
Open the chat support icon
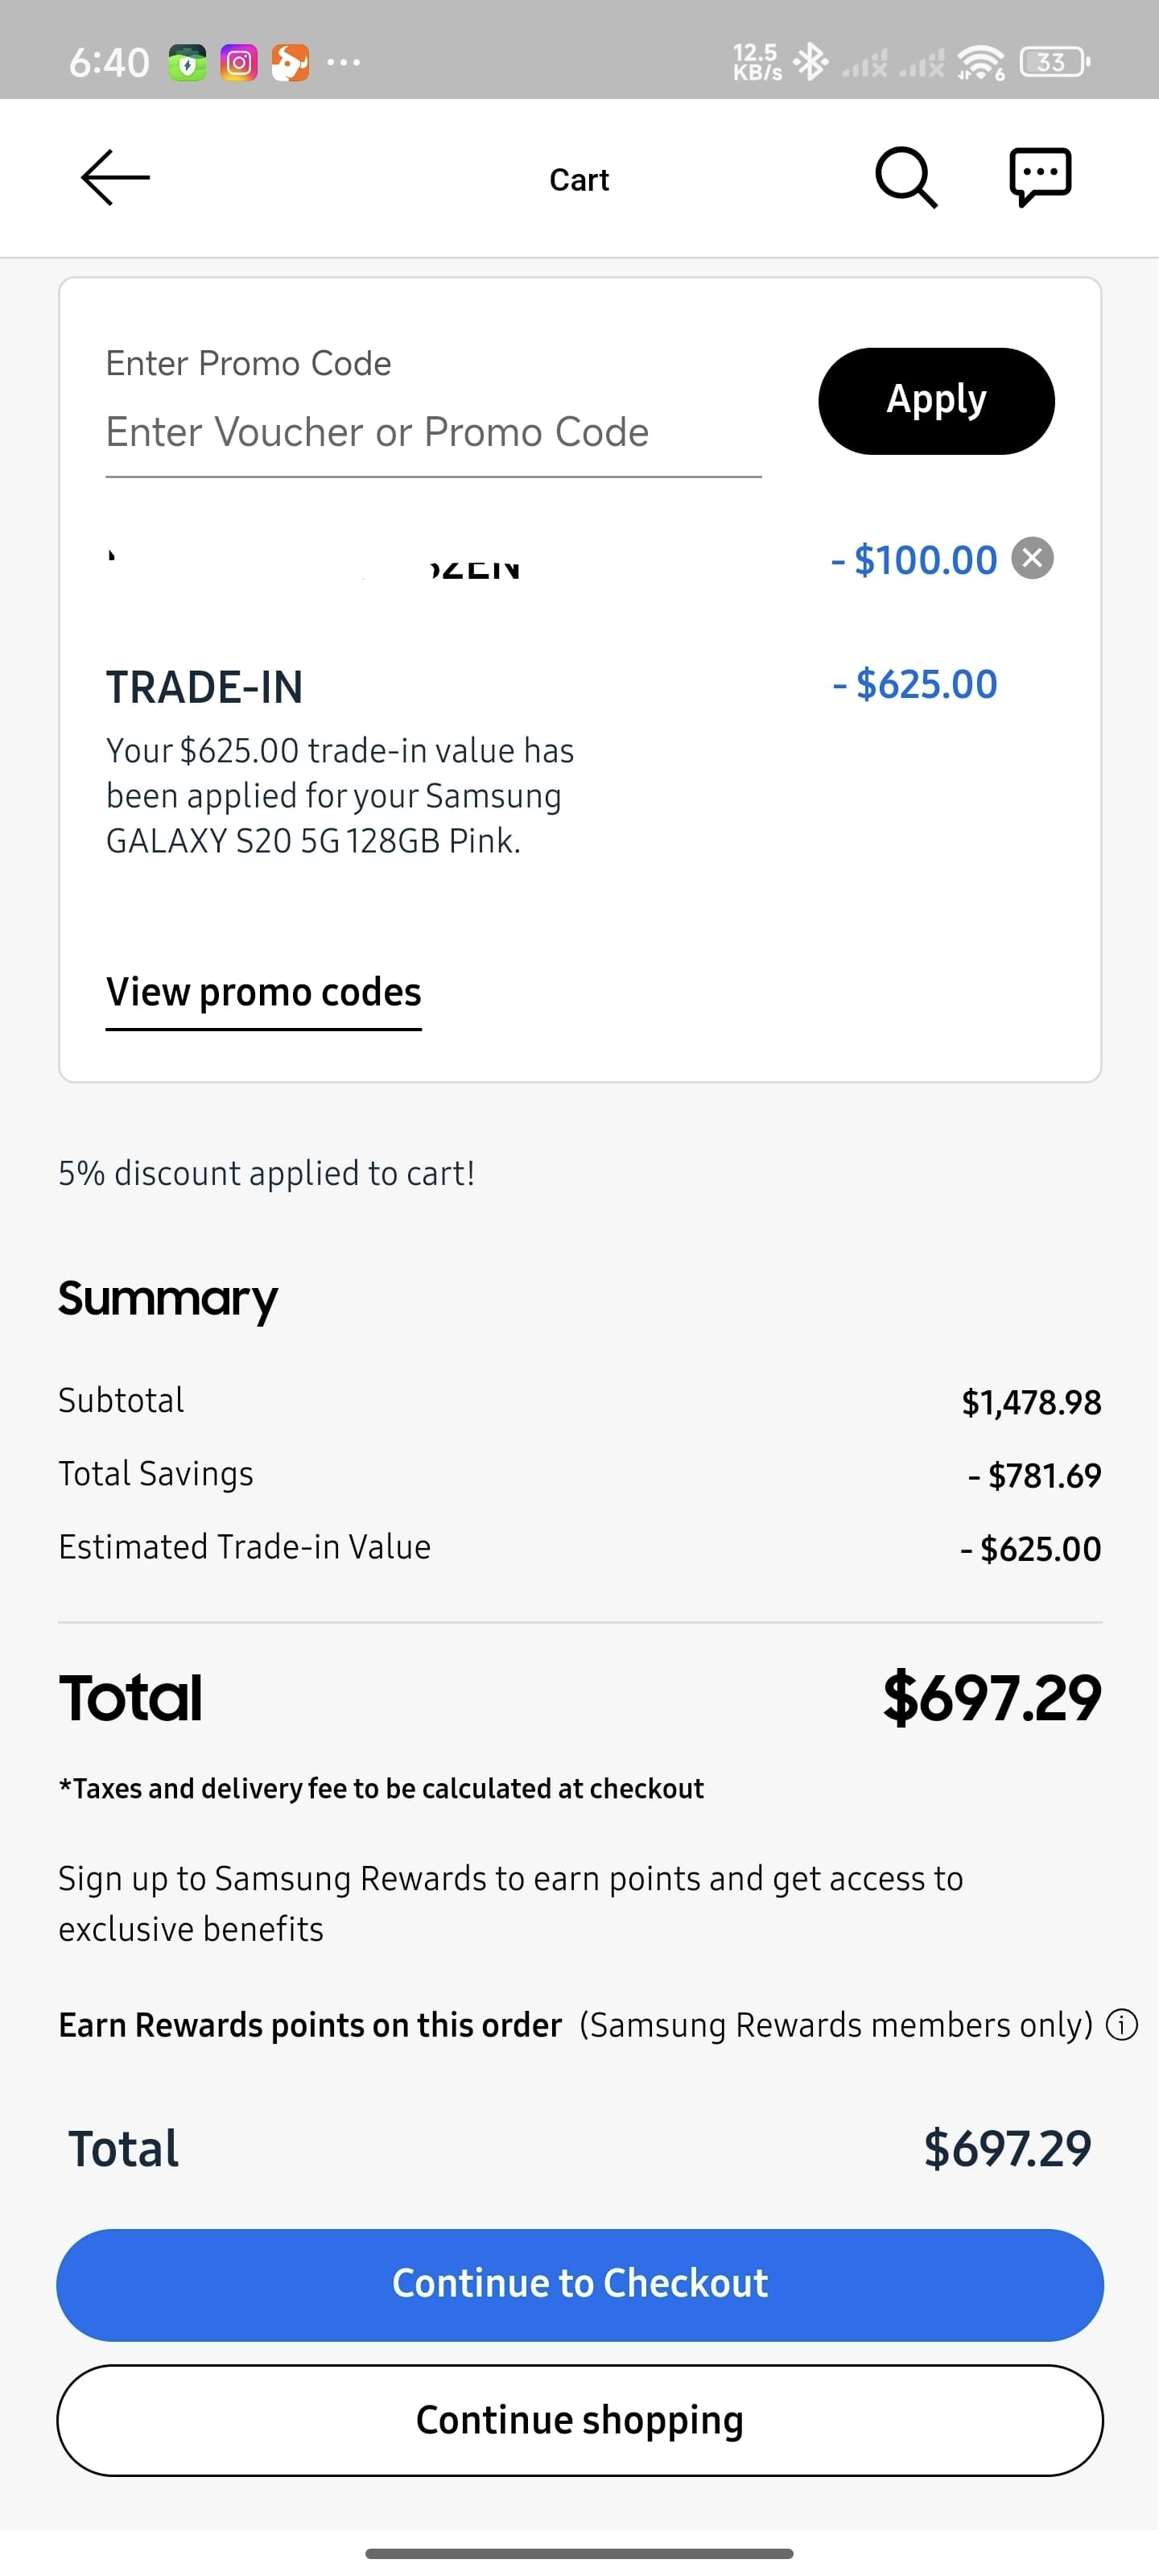1040,178
